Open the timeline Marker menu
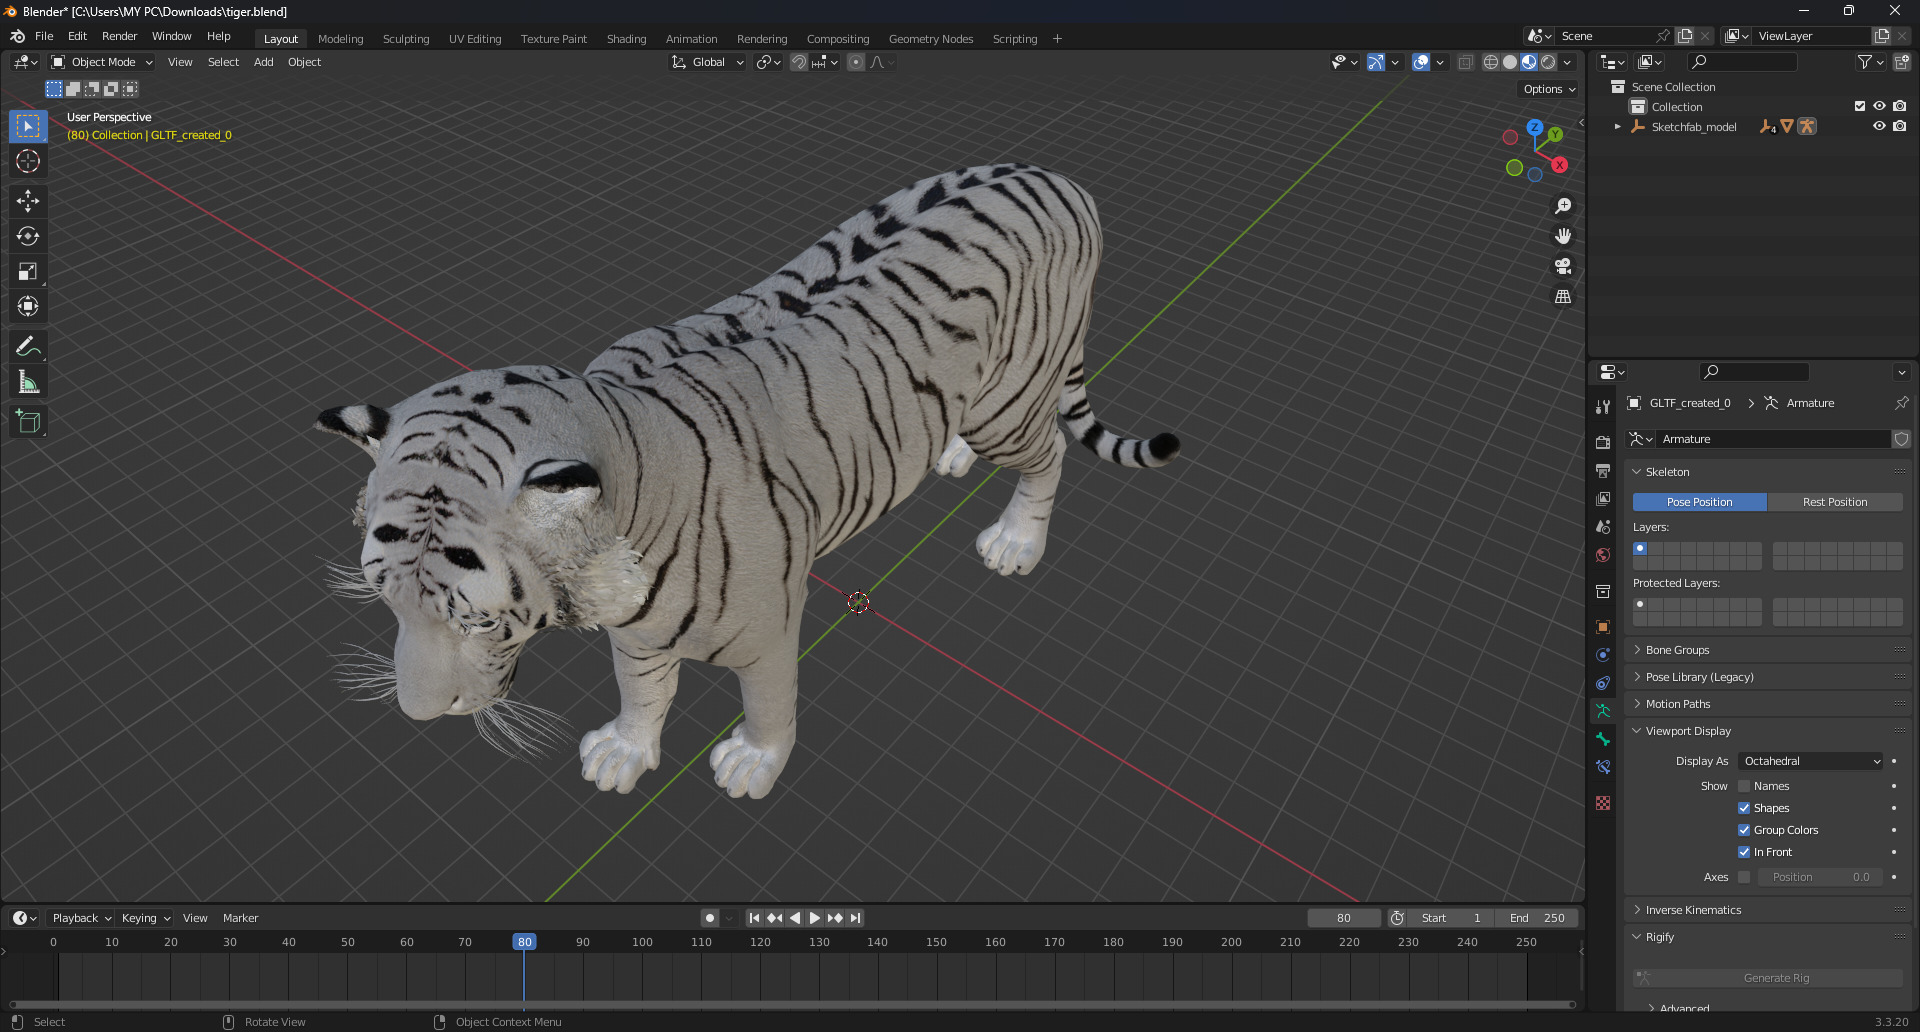This screenshot has width=1920, height=1032. [x=240, y=918]
